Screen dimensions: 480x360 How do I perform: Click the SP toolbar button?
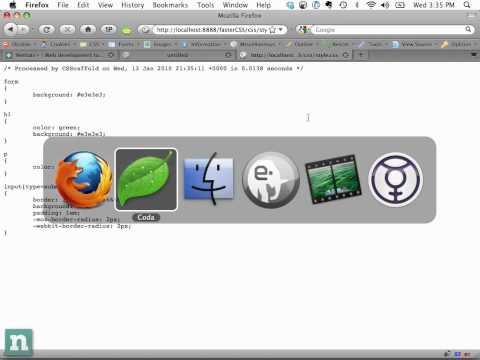point(109,30)
